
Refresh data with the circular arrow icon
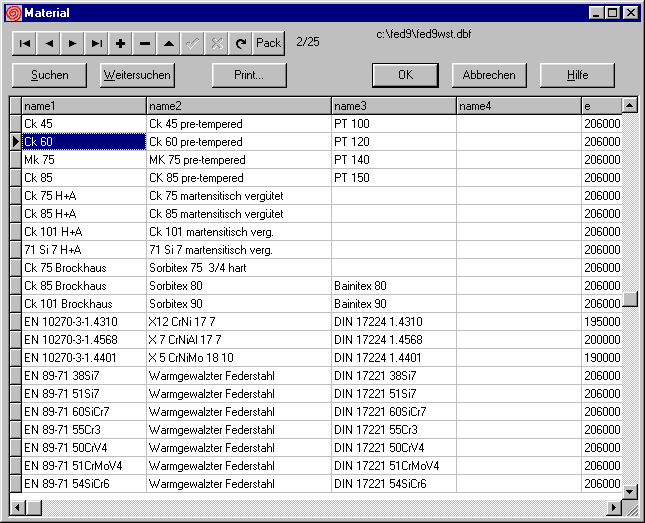[x=241, y=43]
